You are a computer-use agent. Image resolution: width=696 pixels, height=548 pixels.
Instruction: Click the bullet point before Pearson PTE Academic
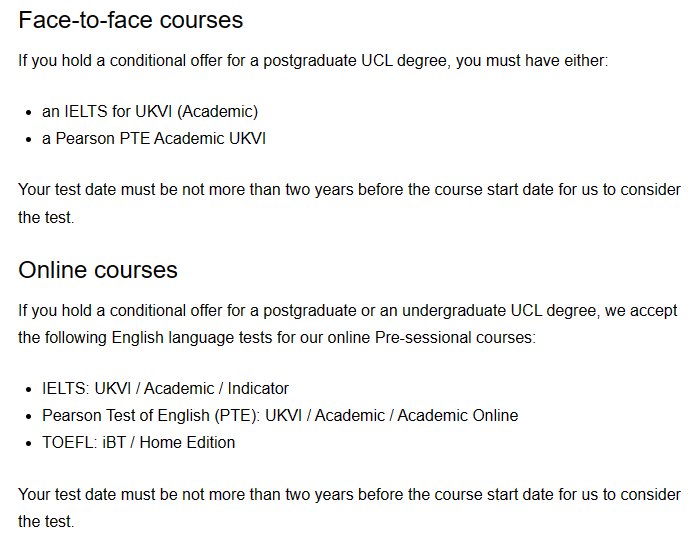pyautogui.click(x=29, y=140)
